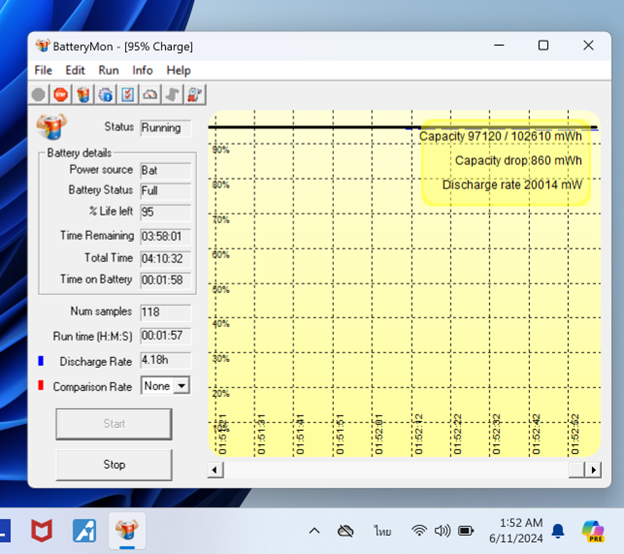Open notifications bell icon
Screen dimensions: 624x554
coord(558,531)
